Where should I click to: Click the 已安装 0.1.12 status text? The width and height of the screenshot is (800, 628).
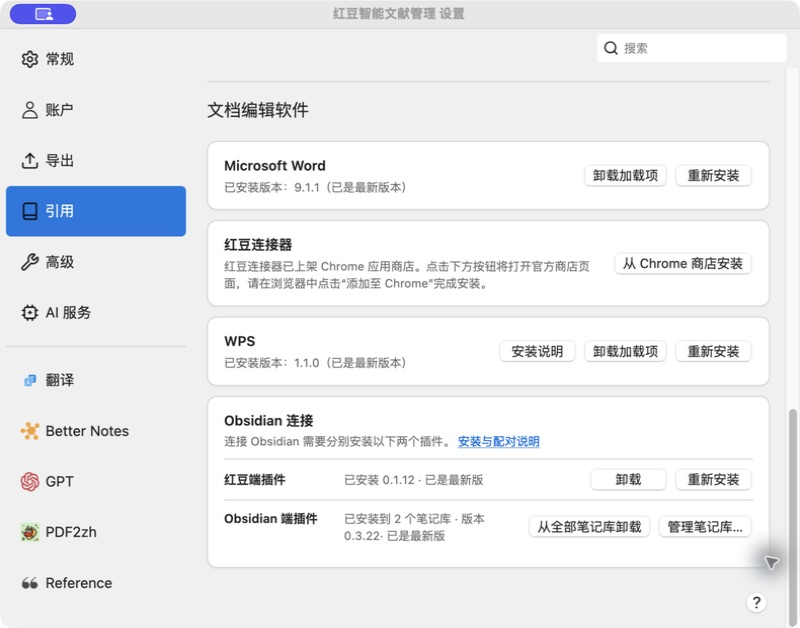413,480
